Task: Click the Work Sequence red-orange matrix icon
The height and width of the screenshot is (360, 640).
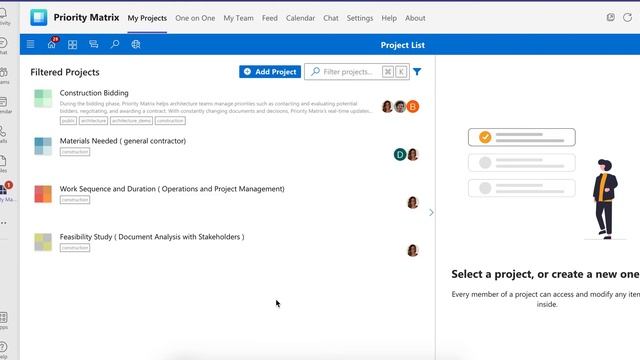Action: coord(43,194)
